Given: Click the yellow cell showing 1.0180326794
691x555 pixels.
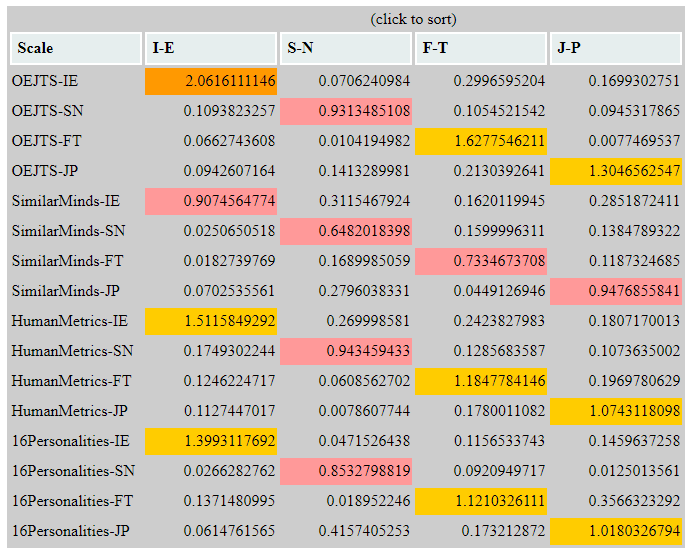Looking at the screenshot, I should point(616,531).
